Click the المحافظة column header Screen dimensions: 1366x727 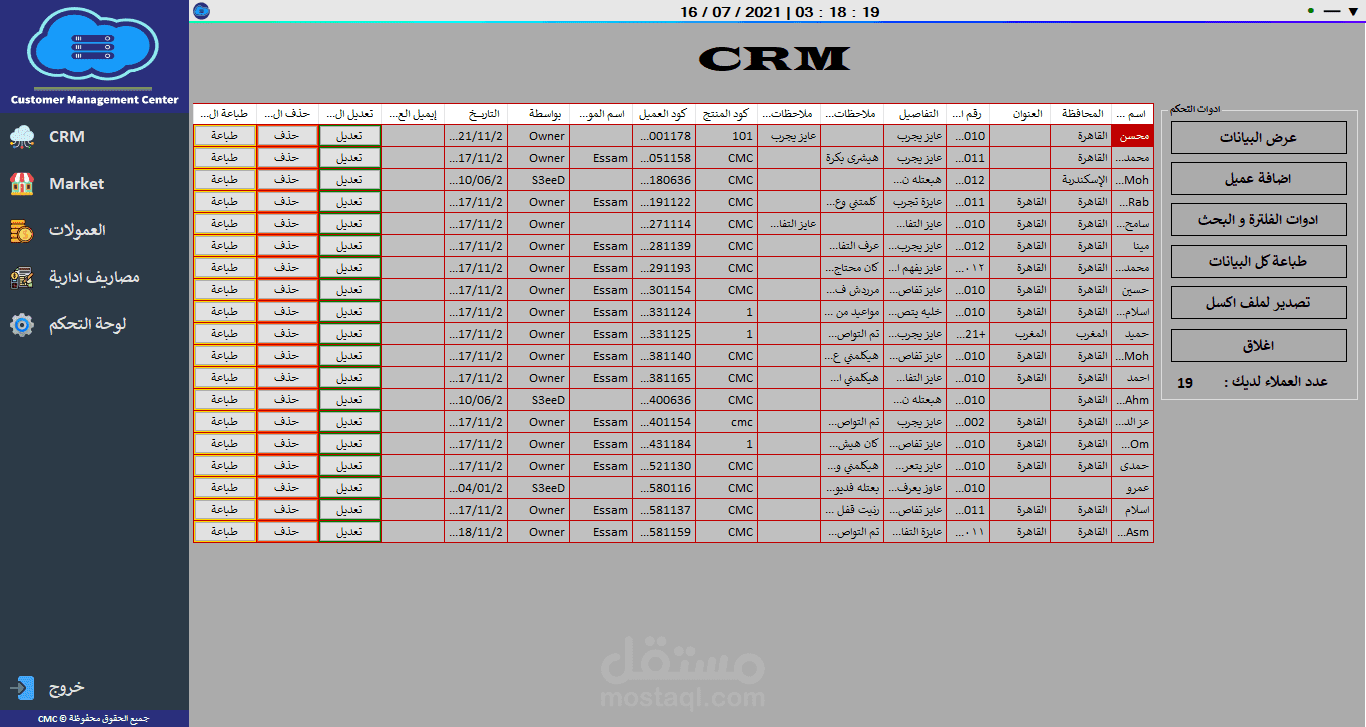click(x=1081, y=114)
